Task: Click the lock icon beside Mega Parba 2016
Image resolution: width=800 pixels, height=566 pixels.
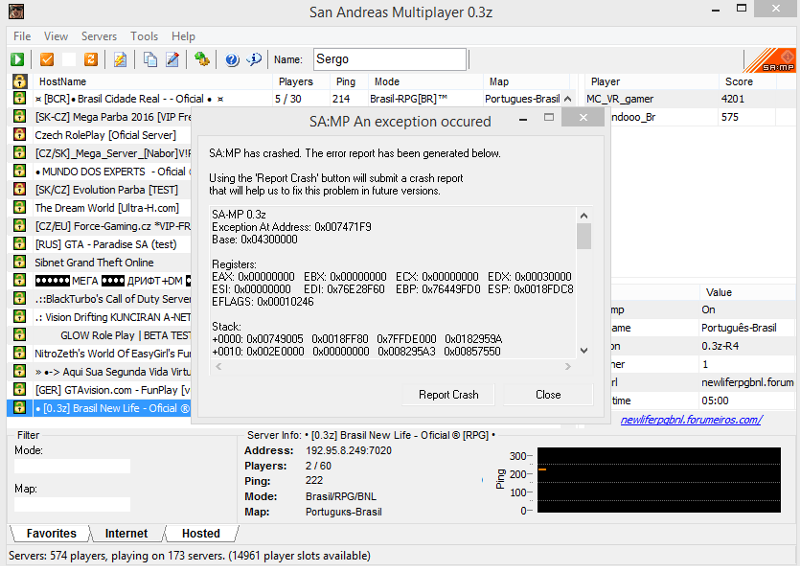Action: (x=19, y=116)
